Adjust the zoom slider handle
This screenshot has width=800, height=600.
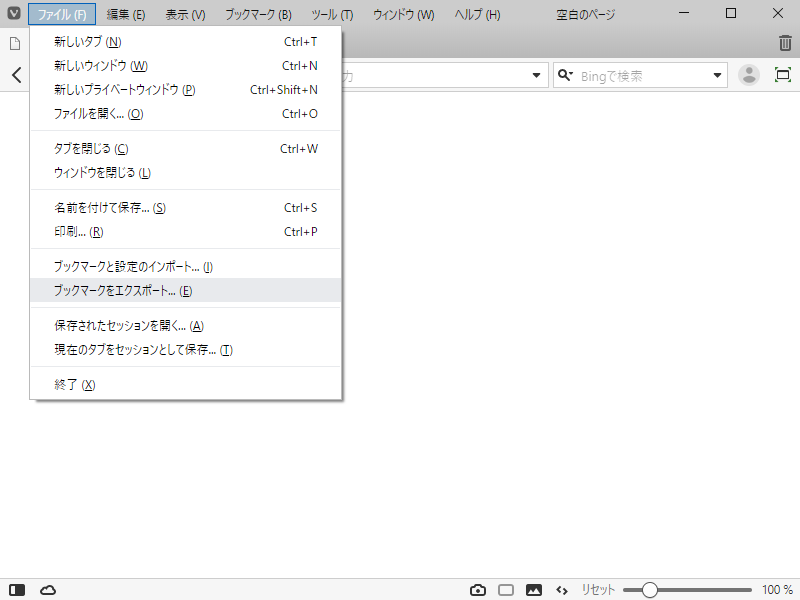coord(649,590)
